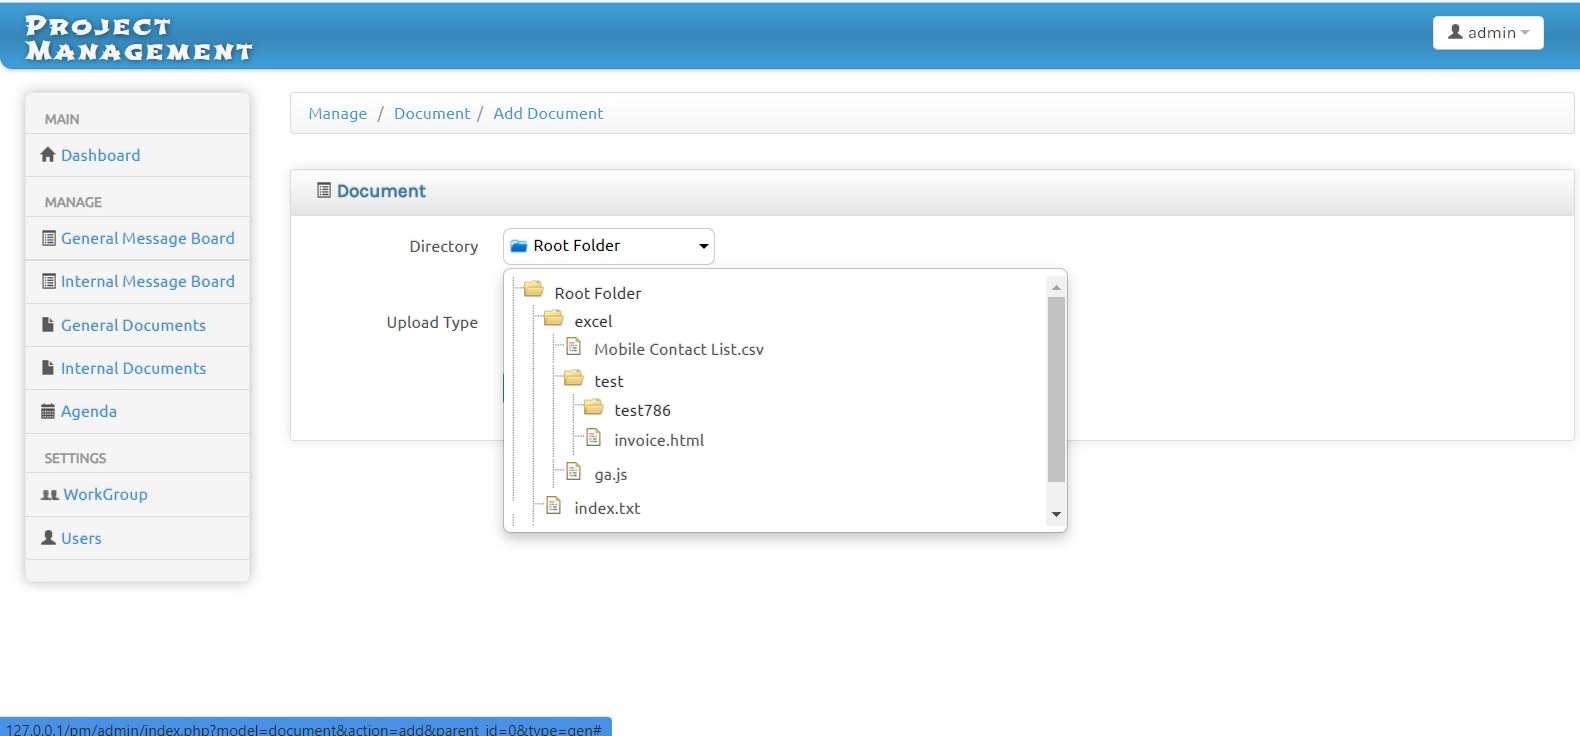Open WorkGroup settings
The image size is (1580, 736).
(105, 494)
